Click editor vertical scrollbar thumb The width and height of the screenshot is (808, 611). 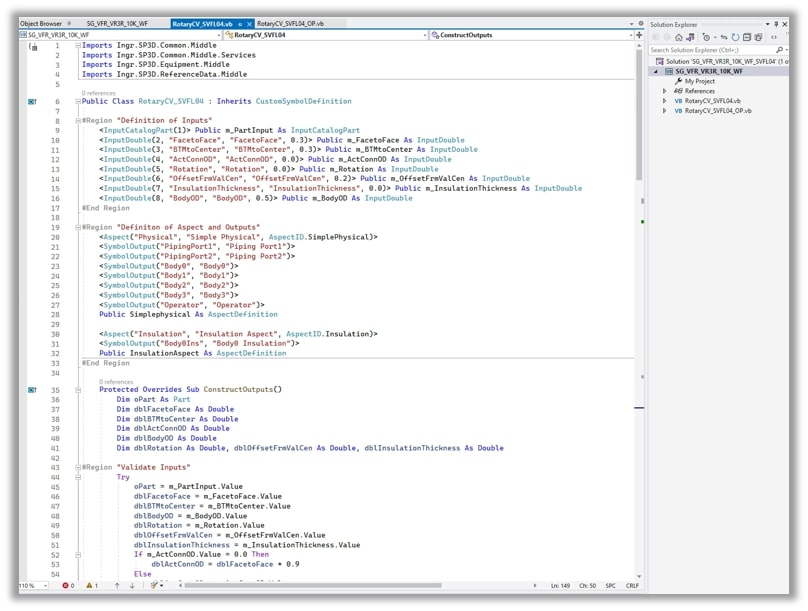click(639, 113)
